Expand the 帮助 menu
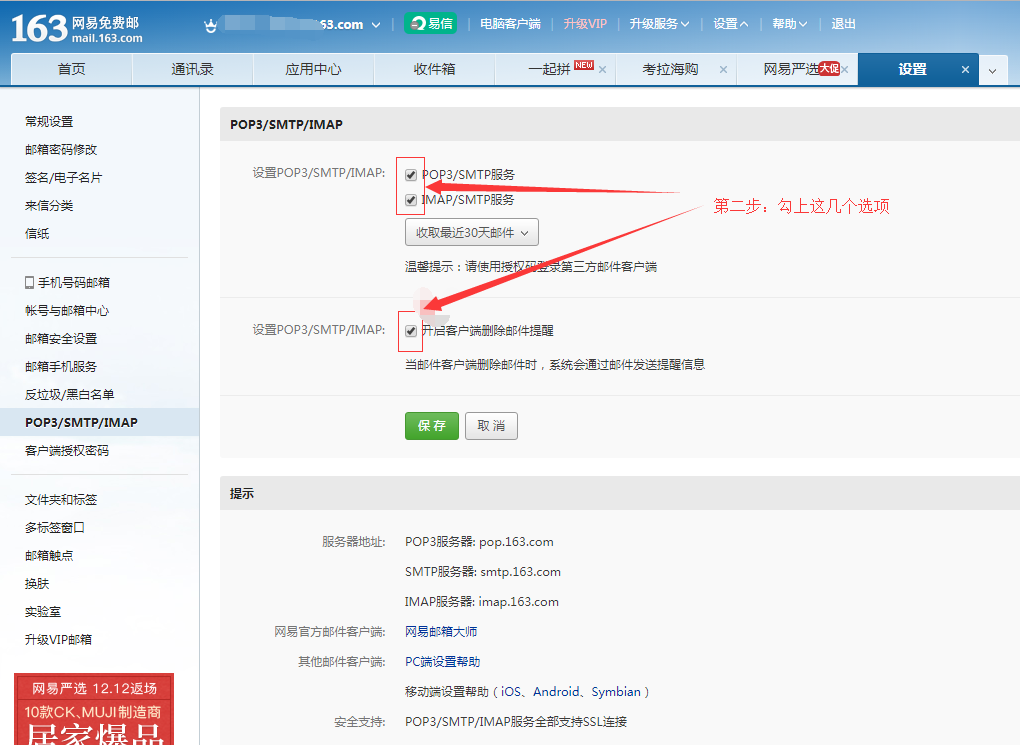The height and width of the screenshot is (745, 1020). pos(790,24)
